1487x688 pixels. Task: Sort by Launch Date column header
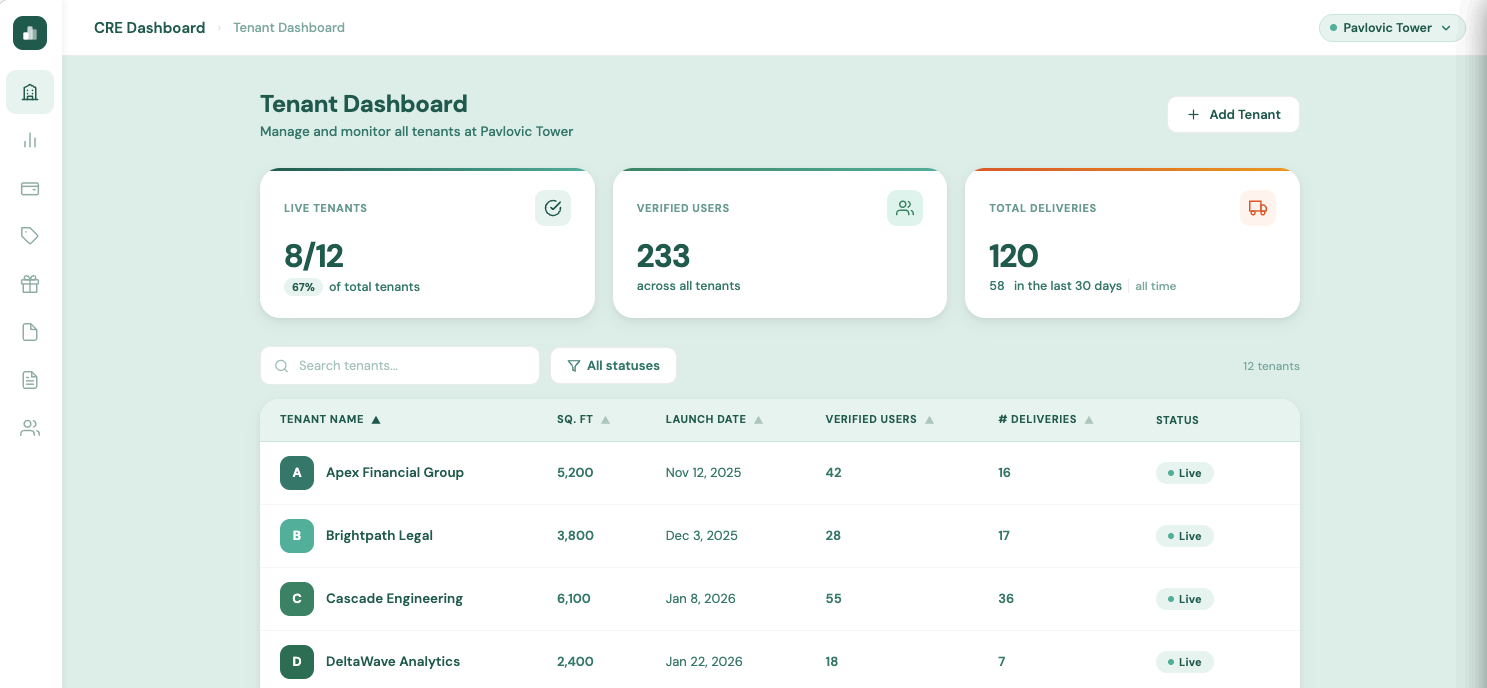(714, 420)
